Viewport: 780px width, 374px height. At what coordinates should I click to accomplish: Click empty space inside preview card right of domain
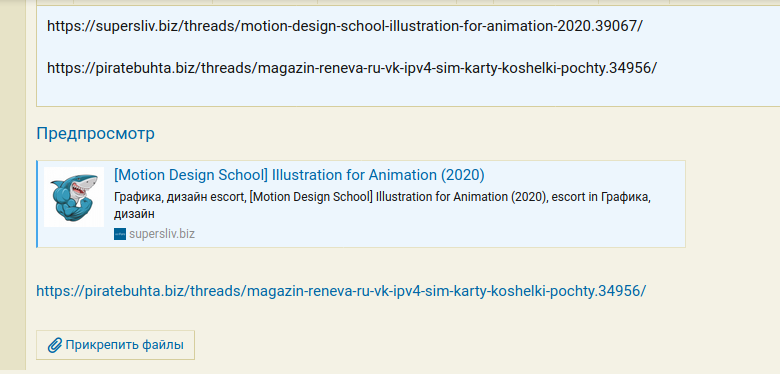tap(438, 234)
